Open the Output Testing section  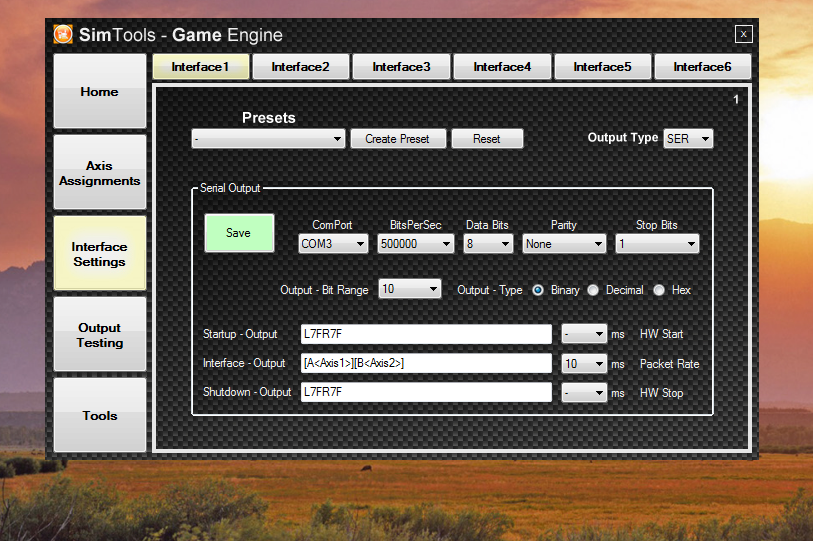click(100, 335)
